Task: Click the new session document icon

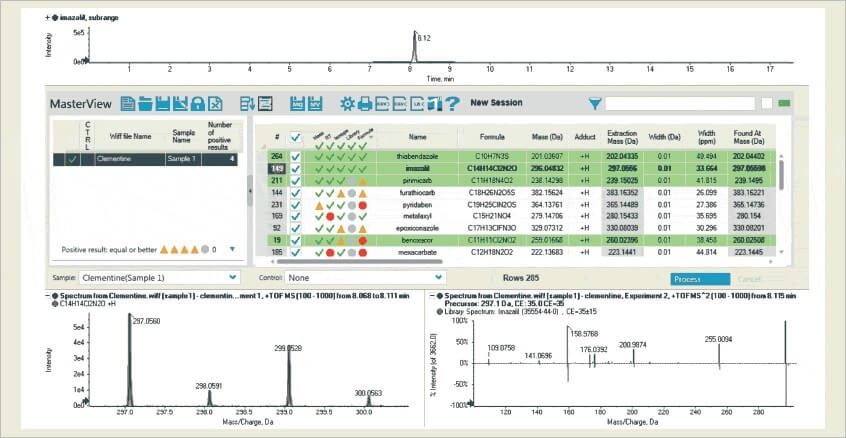Action: 127,103
